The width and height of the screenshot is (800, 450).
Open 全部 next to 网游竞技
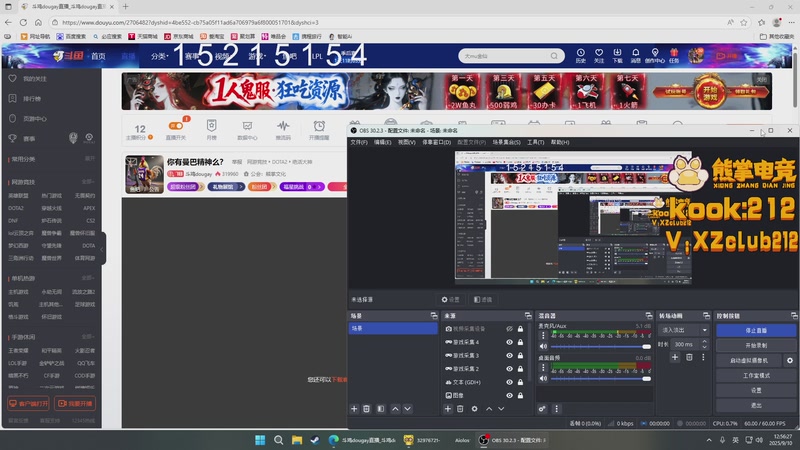click(x=88, y=182)
